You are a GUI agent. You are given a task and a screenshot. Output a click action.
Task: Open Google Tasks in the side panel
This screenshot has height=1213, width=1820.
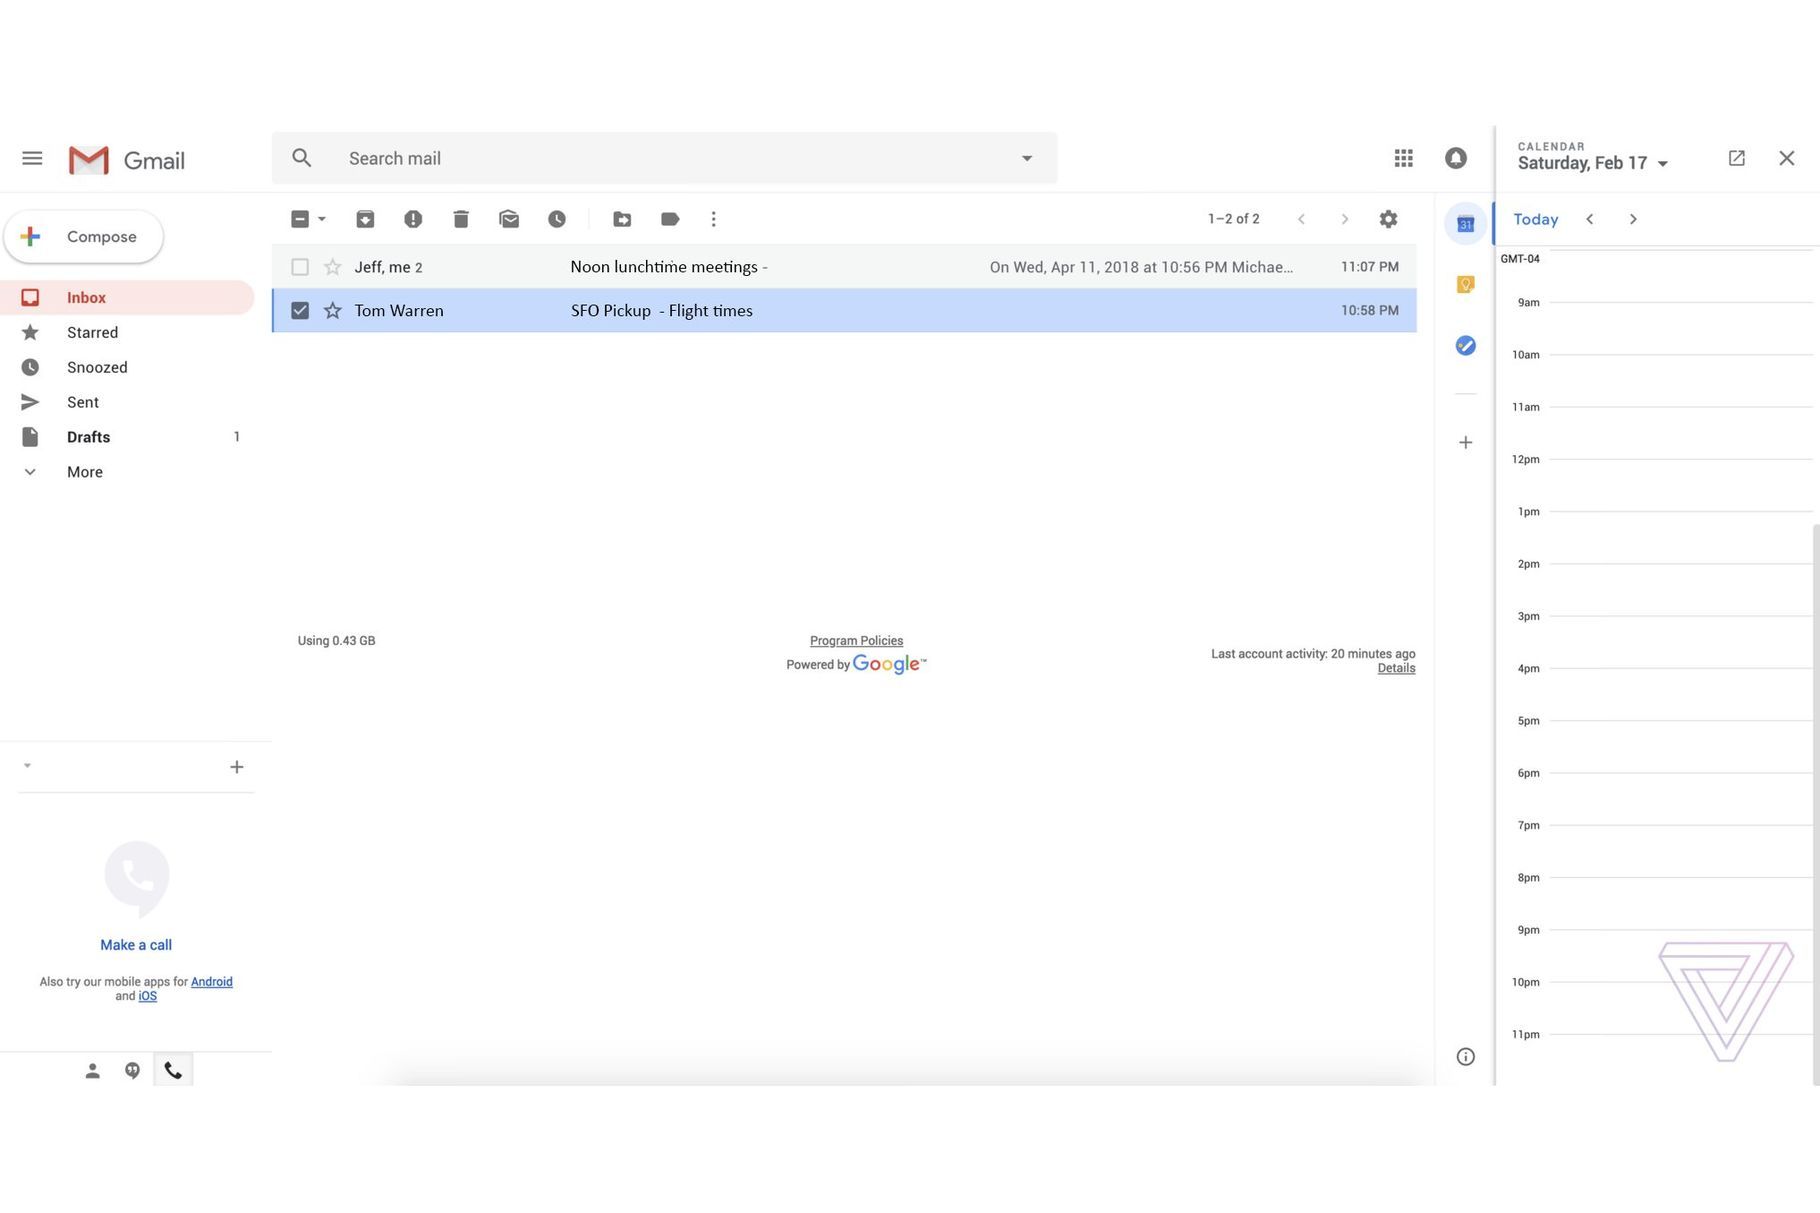pos(1465,345)
